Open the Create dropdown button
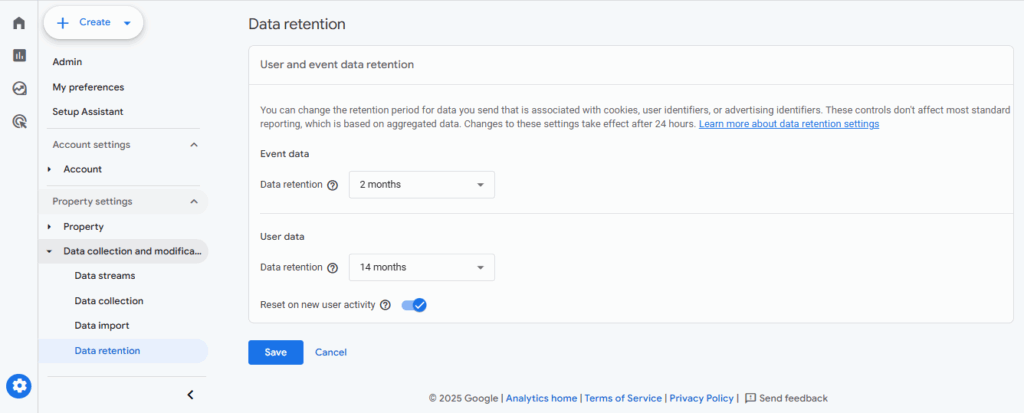The image size is (1024, 413). point(93,23)
